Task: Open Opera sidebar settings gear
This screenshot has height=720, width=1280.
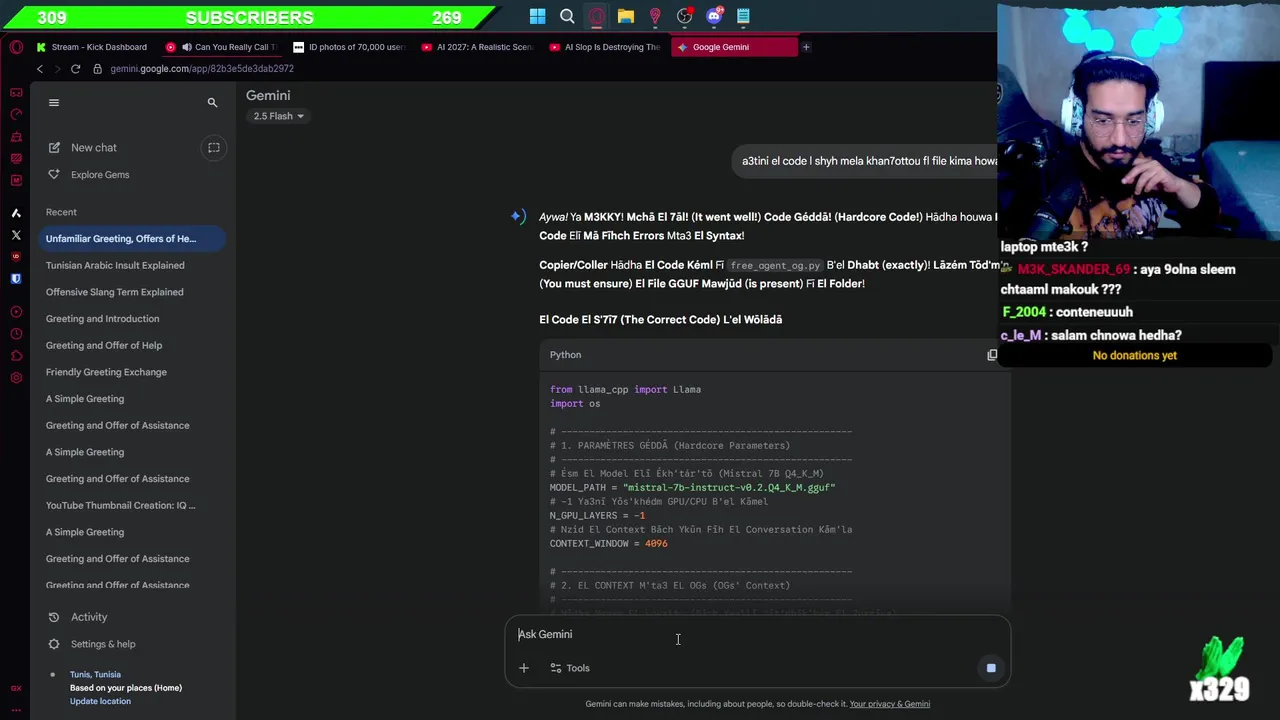Action: click(x=16, y=378)
